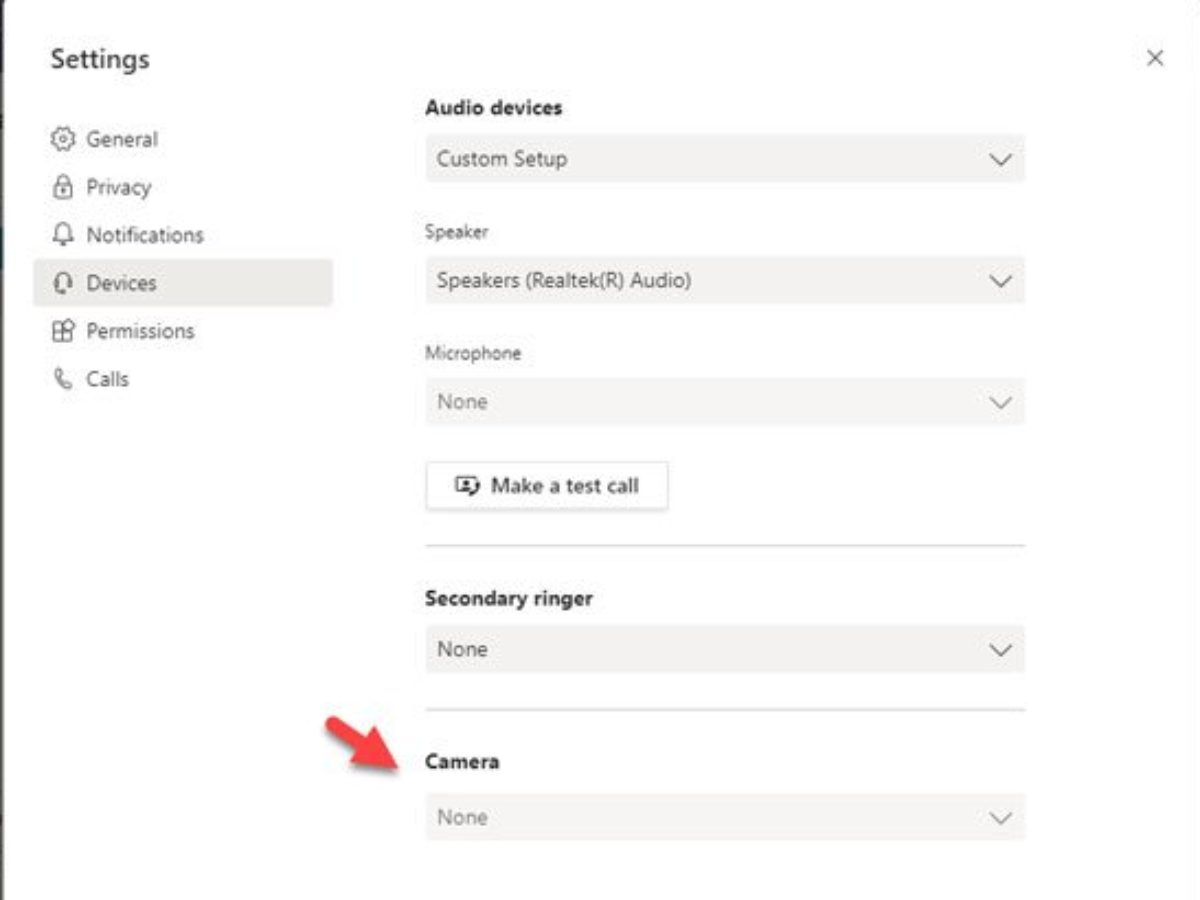
Task: Open the Speaker dropdown chevron
Action: pos(1000,281)
